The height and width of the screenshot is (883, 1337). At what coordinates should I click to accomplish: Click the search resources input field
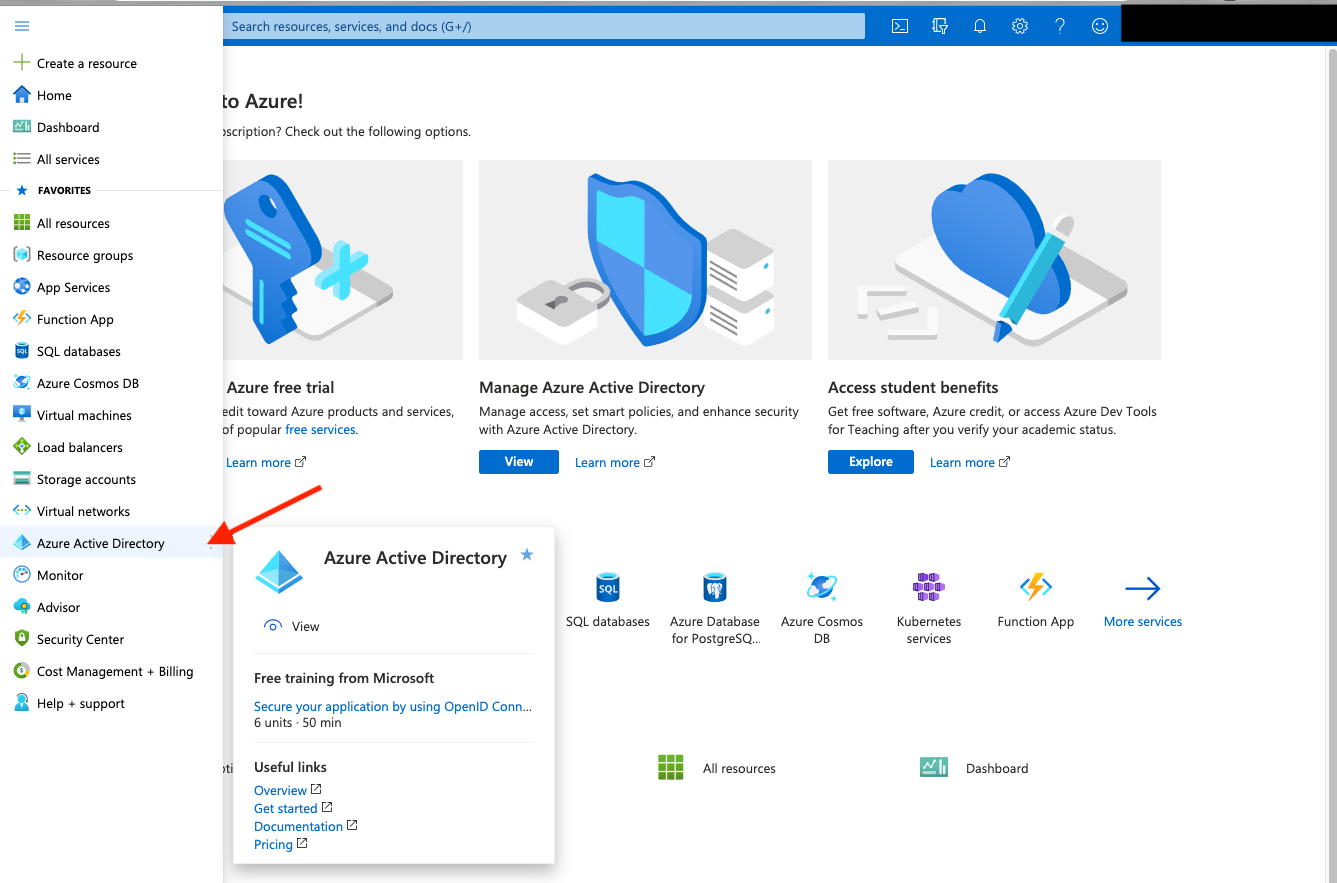coord(544,26)
